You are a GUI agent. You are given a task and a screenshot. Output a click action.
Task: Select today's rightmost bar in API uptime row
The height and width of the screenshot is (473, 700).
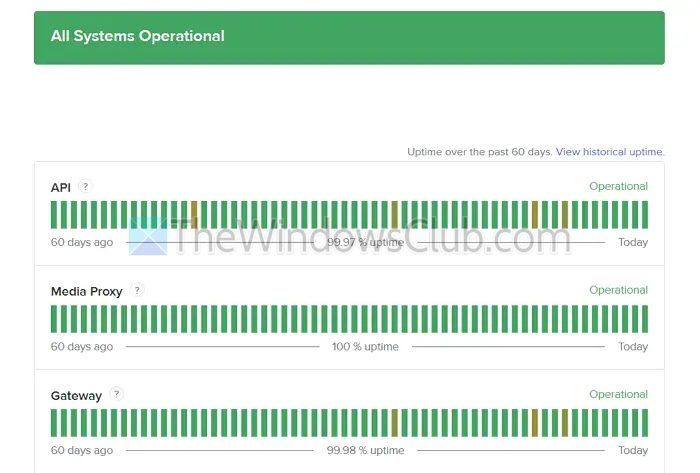644,214
